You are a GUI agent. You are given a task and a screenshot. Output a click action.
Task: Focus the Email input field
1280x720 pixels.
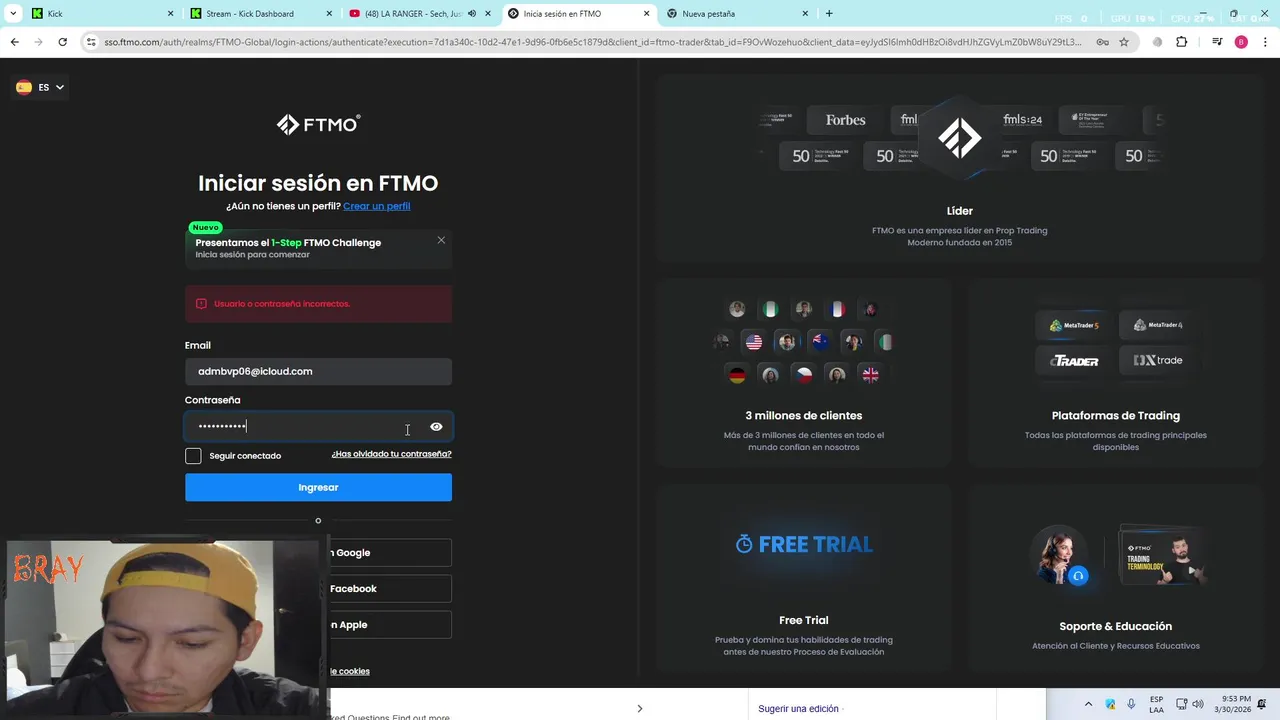(x=318, y=371)
